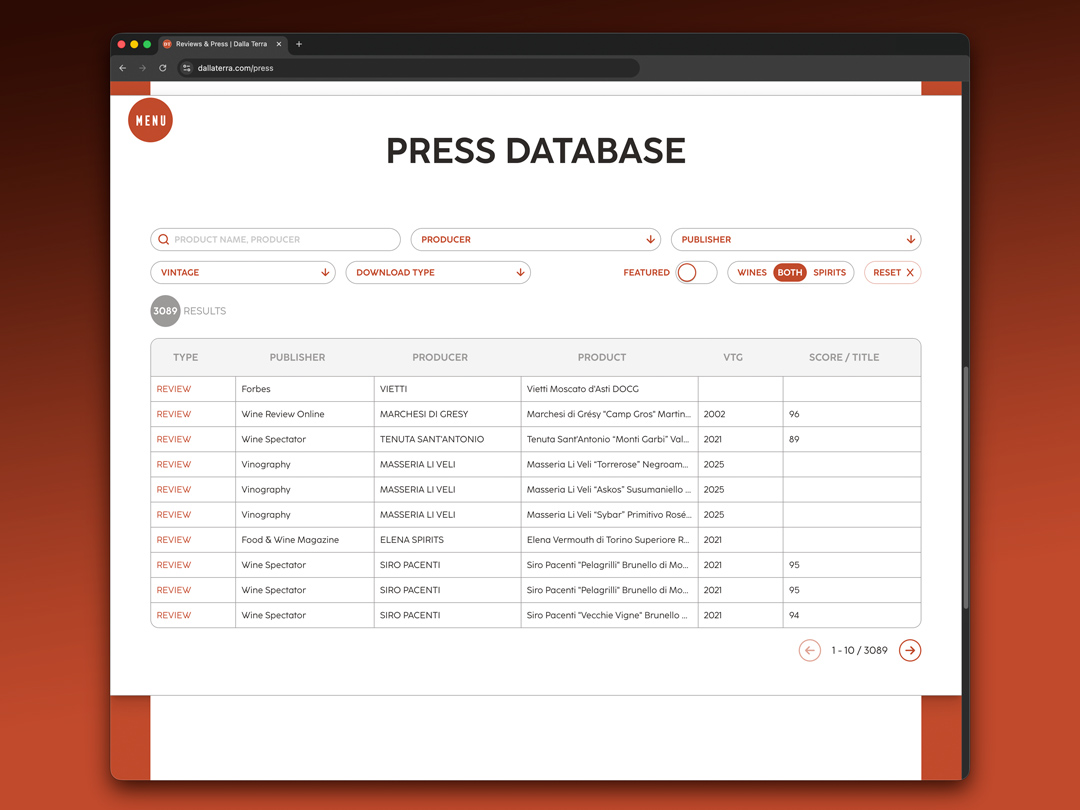Click the PRODUCT column header
The image size is (1080, 810).
[602, 357]
